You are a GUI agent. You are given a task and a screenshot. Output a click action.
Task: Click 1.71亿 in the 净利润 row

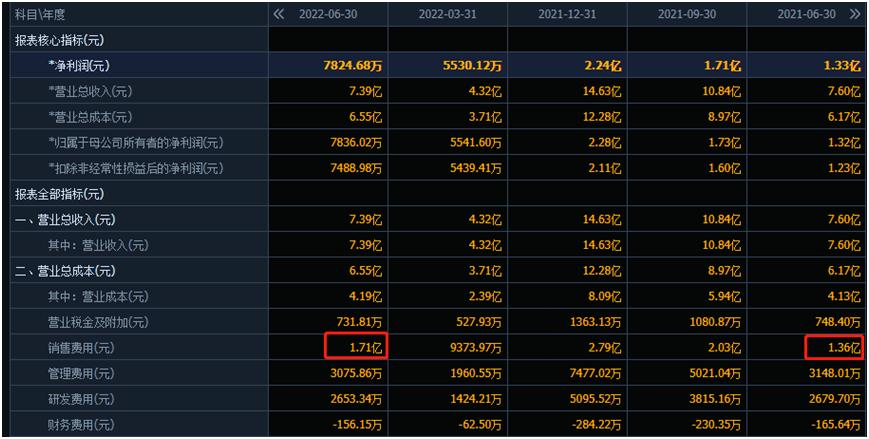[x=723, y=66]
